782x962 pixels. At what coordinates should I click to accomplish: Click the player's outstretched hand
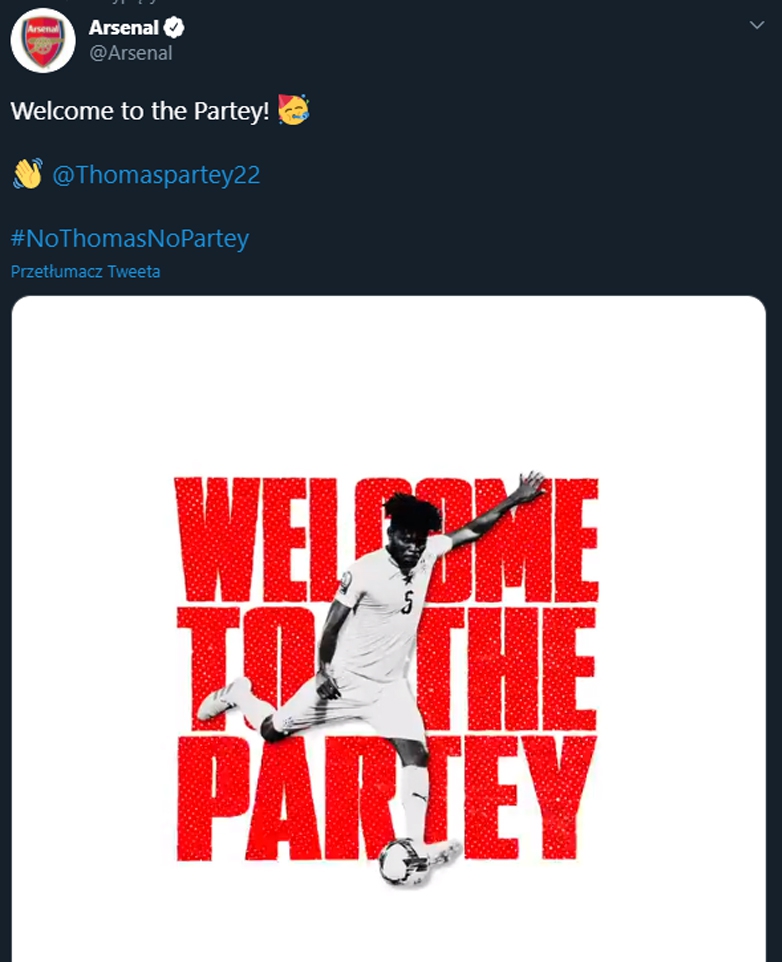pos(528,486)
